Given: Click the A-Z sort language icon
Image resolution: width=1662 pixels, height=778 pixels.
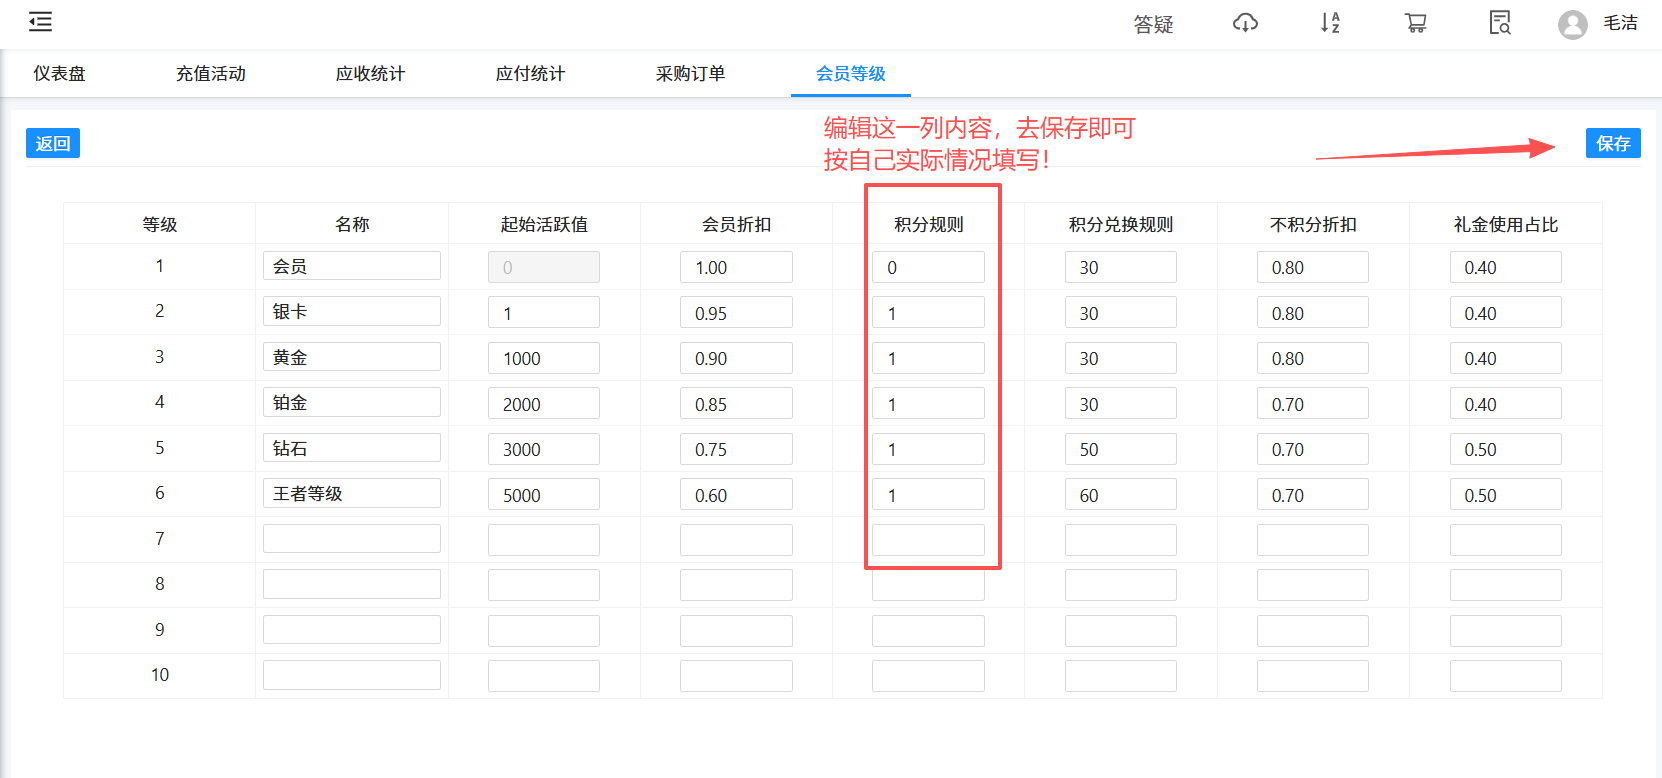Looking at the screenshot, I should coord(1330,23).
